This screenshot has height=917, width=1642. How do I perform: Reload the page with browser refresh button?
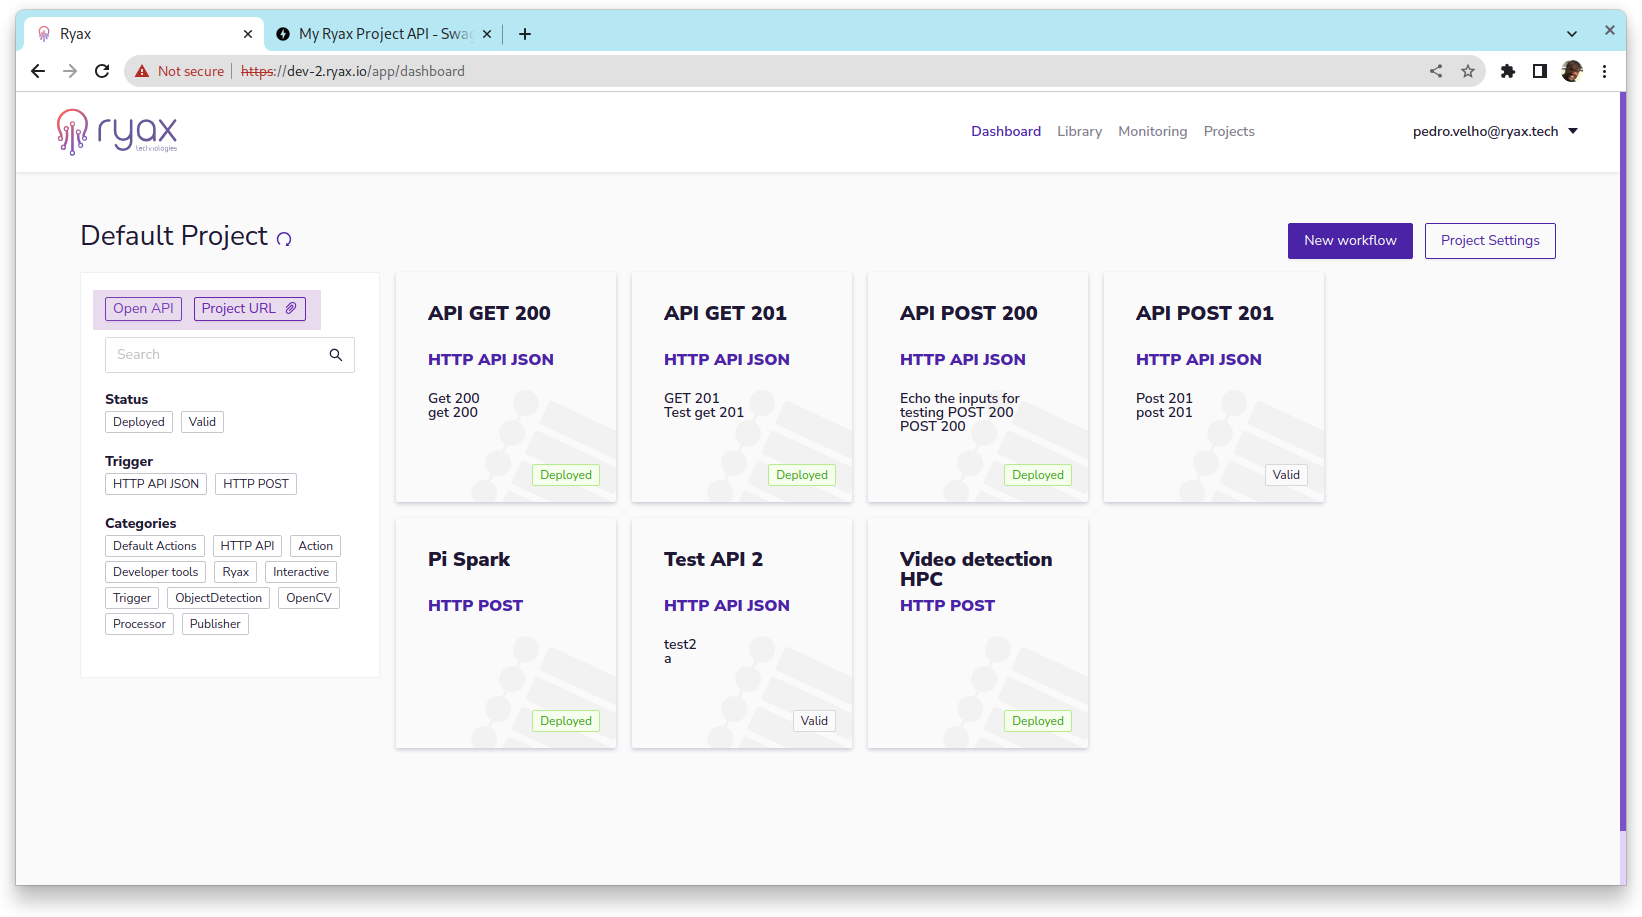102,71
